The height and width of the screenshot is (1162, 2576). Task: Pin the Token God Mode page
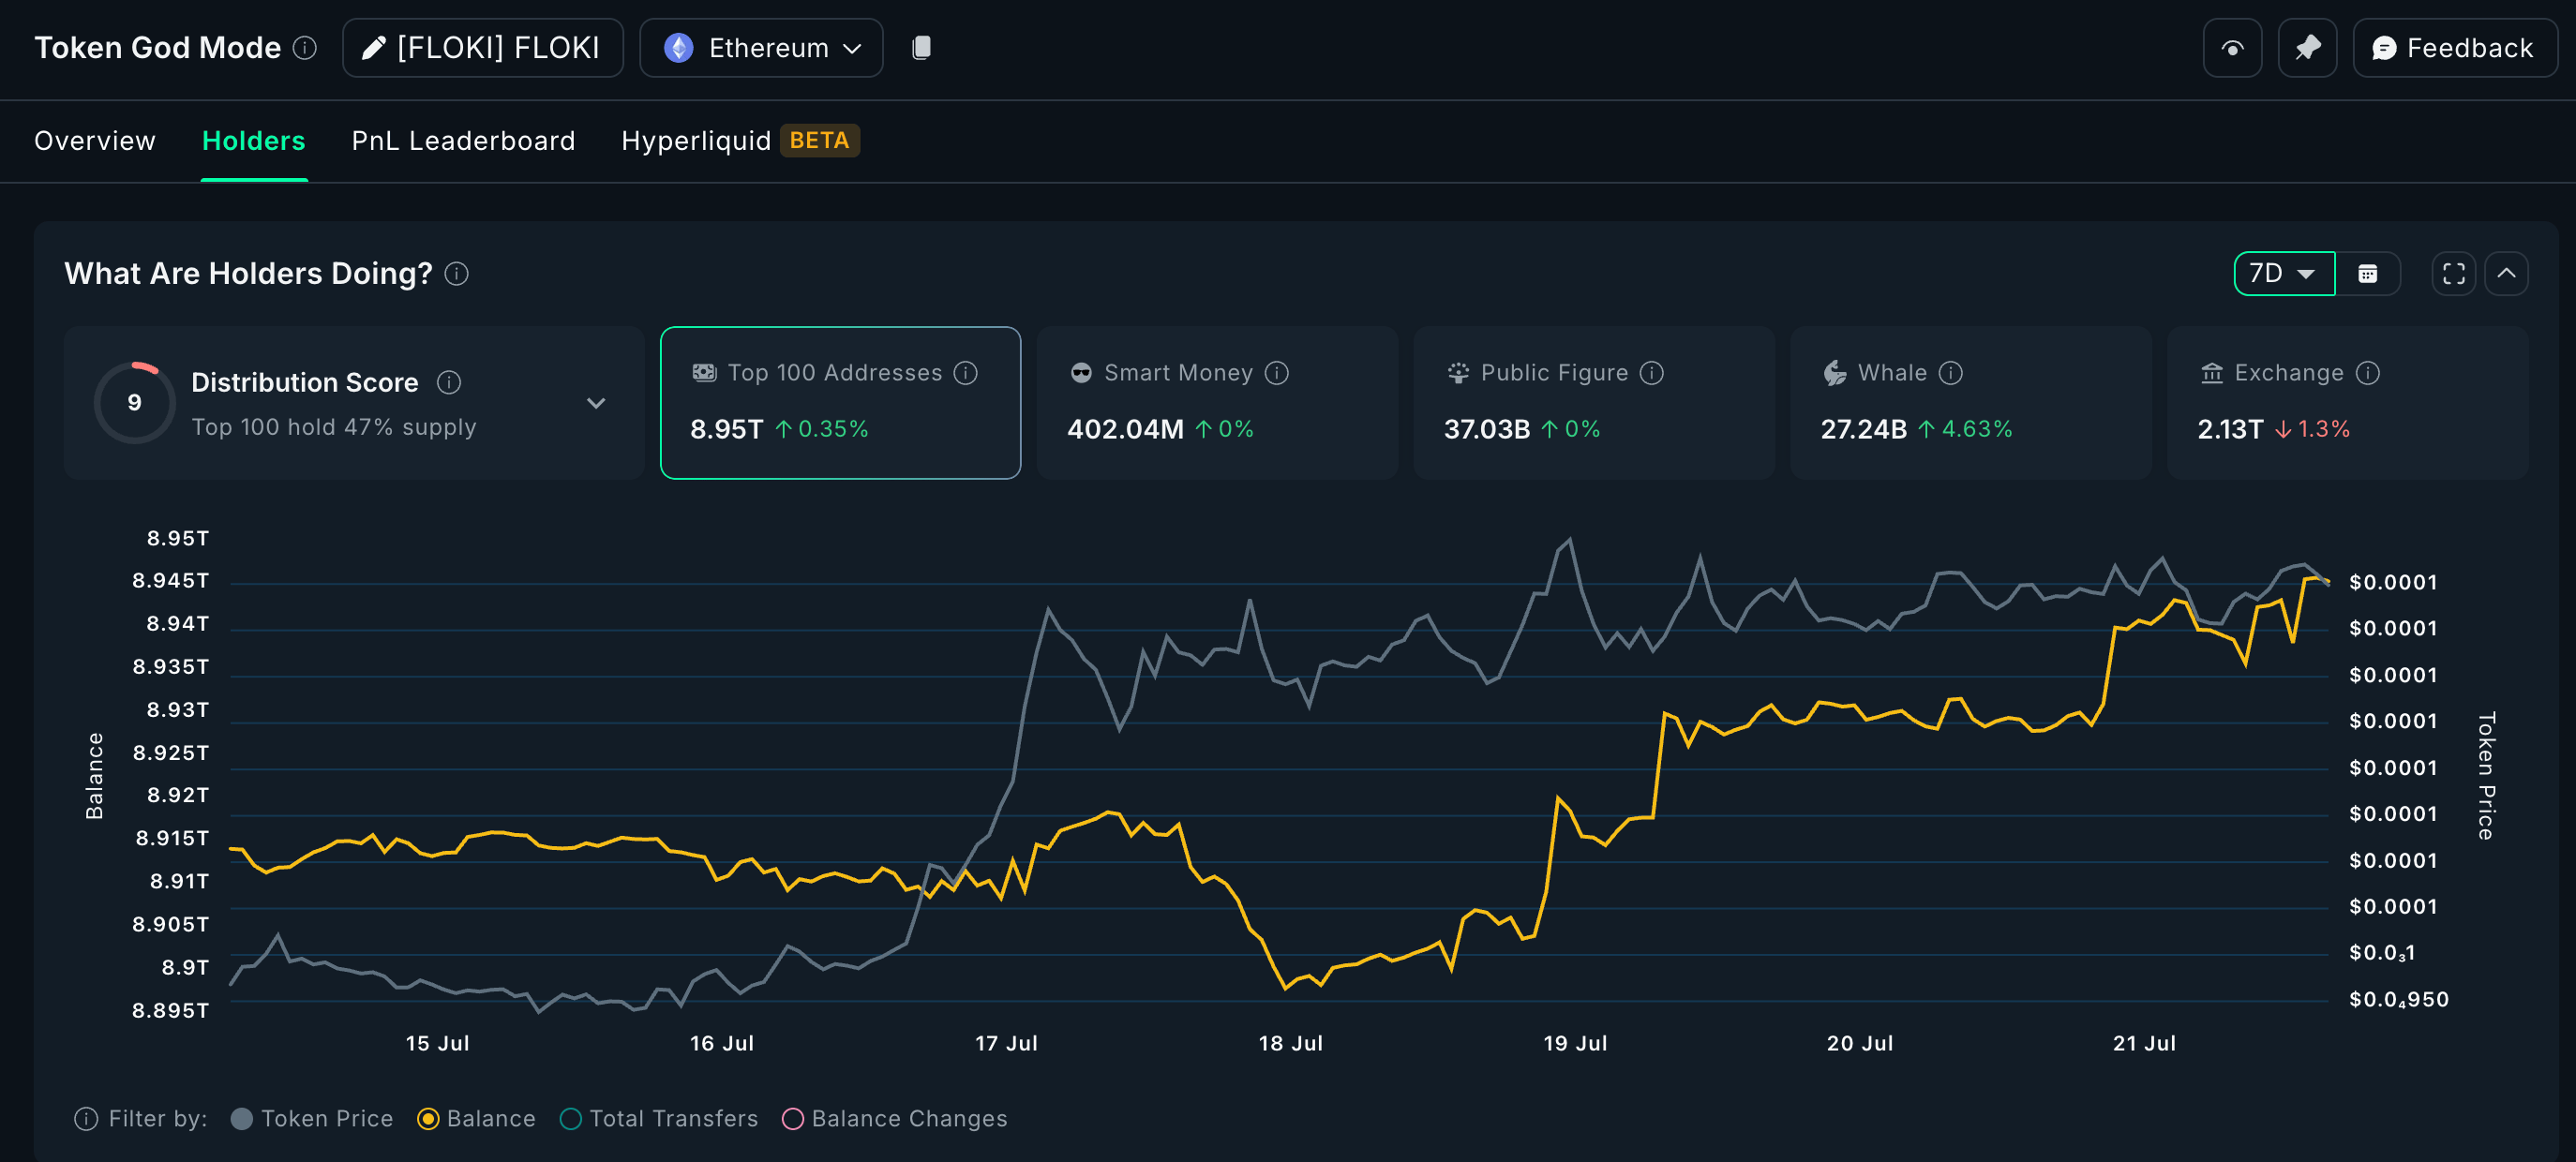2307,47
